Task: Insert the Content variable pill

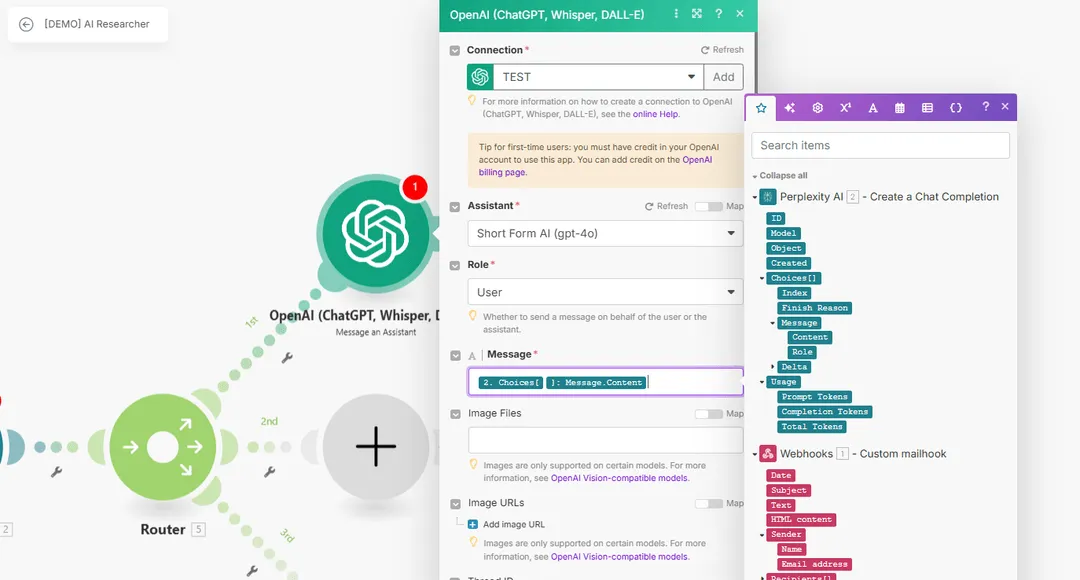Action: click(809, 338)
